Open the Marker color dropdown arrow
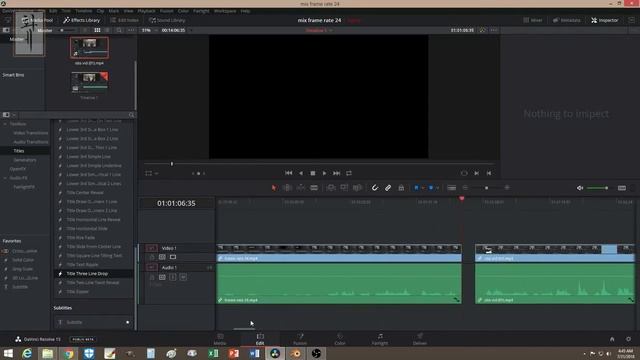Image resolution: width=640 pixels, height=360 pixels. click(438, 188)
